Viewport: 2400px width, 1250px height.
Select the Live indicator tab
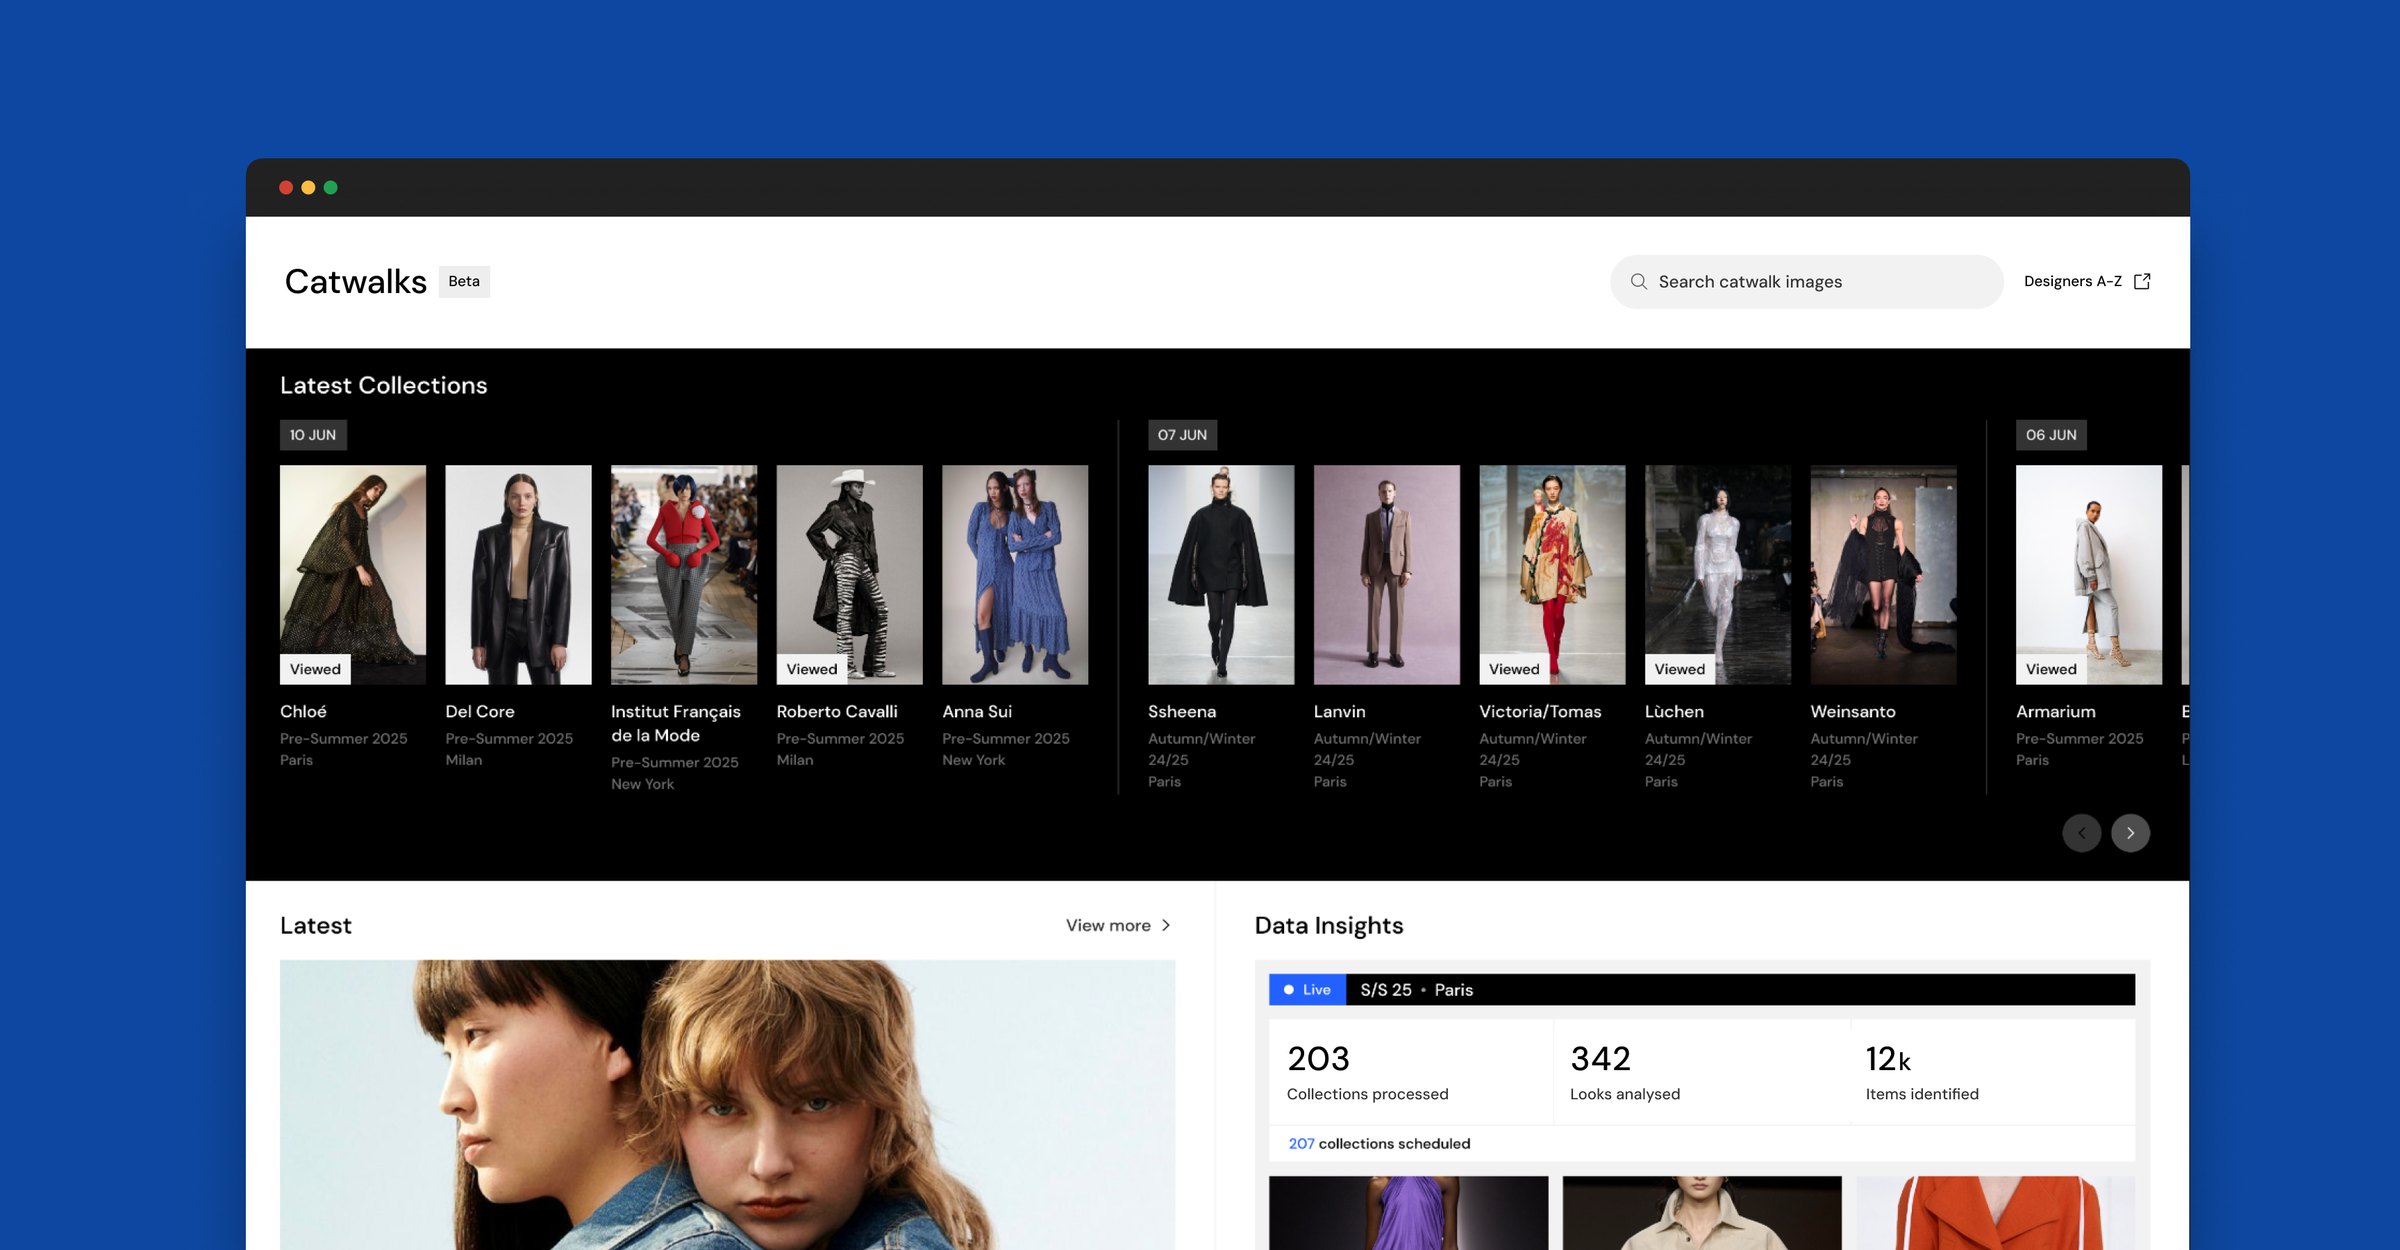(1308, 990)
